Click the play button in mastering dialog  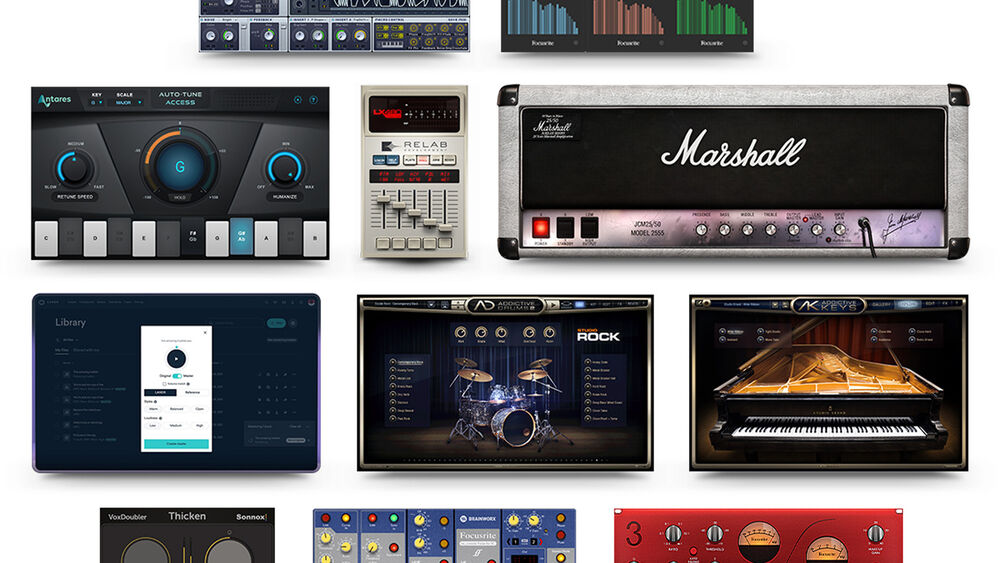[x=176, y=359]
